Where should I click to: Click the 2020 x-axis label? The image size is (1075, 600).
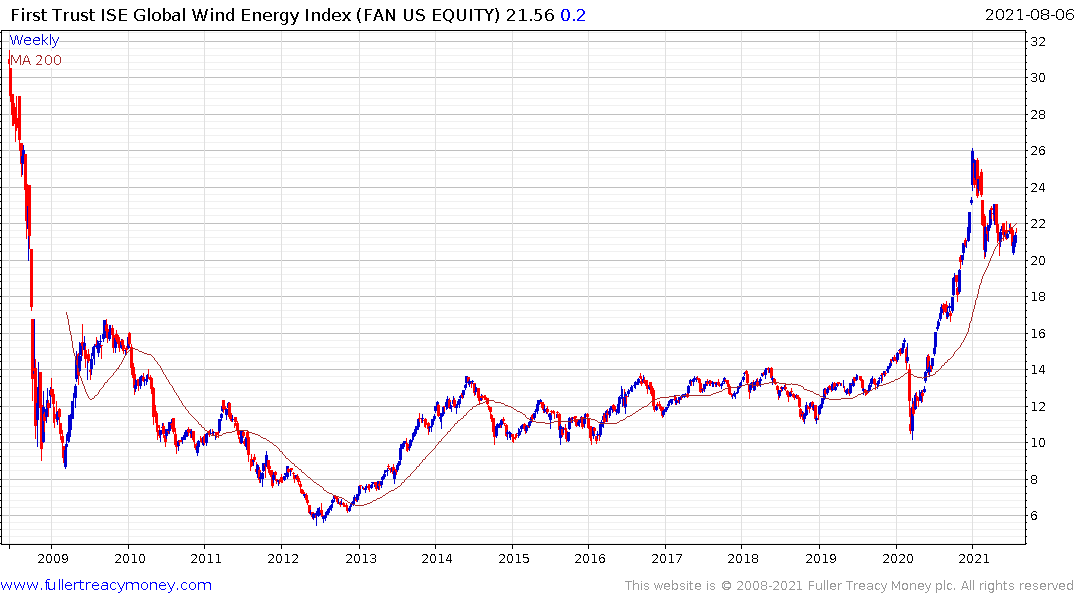point(897,558)
